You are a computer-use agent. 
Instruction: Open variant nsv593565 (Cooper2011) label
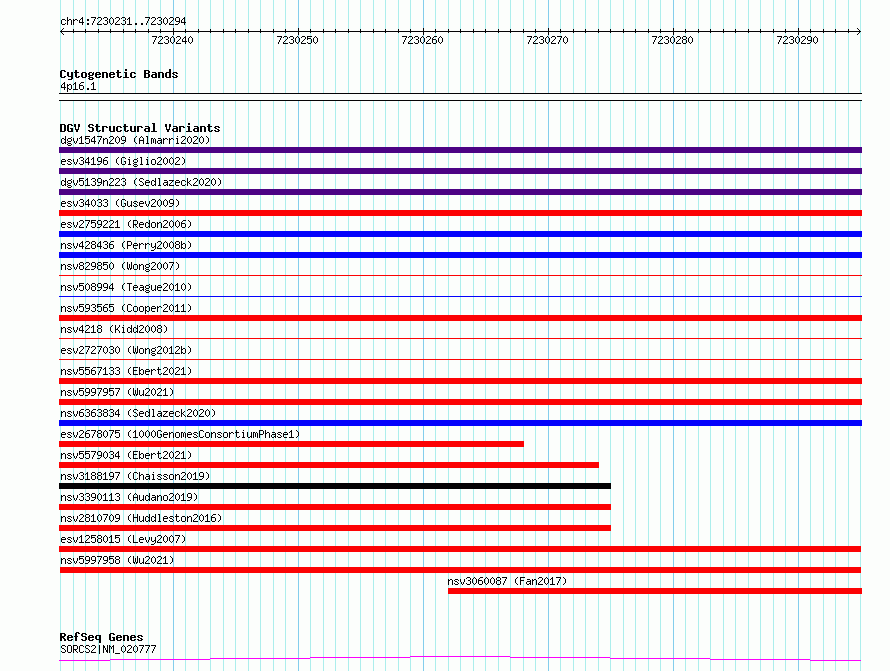coord(126,308)
